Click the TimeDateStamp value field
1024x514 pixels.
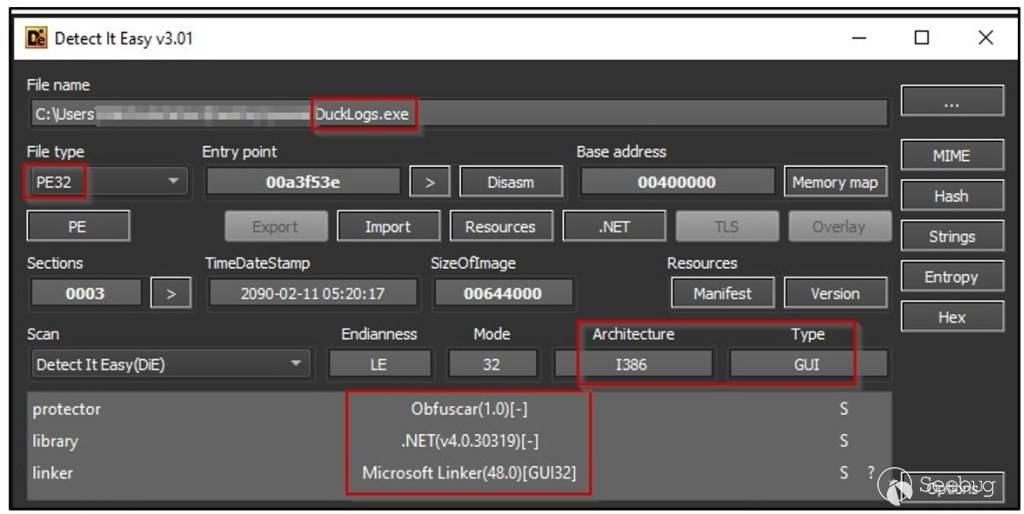pyautogui.click(x=312, y=293)
